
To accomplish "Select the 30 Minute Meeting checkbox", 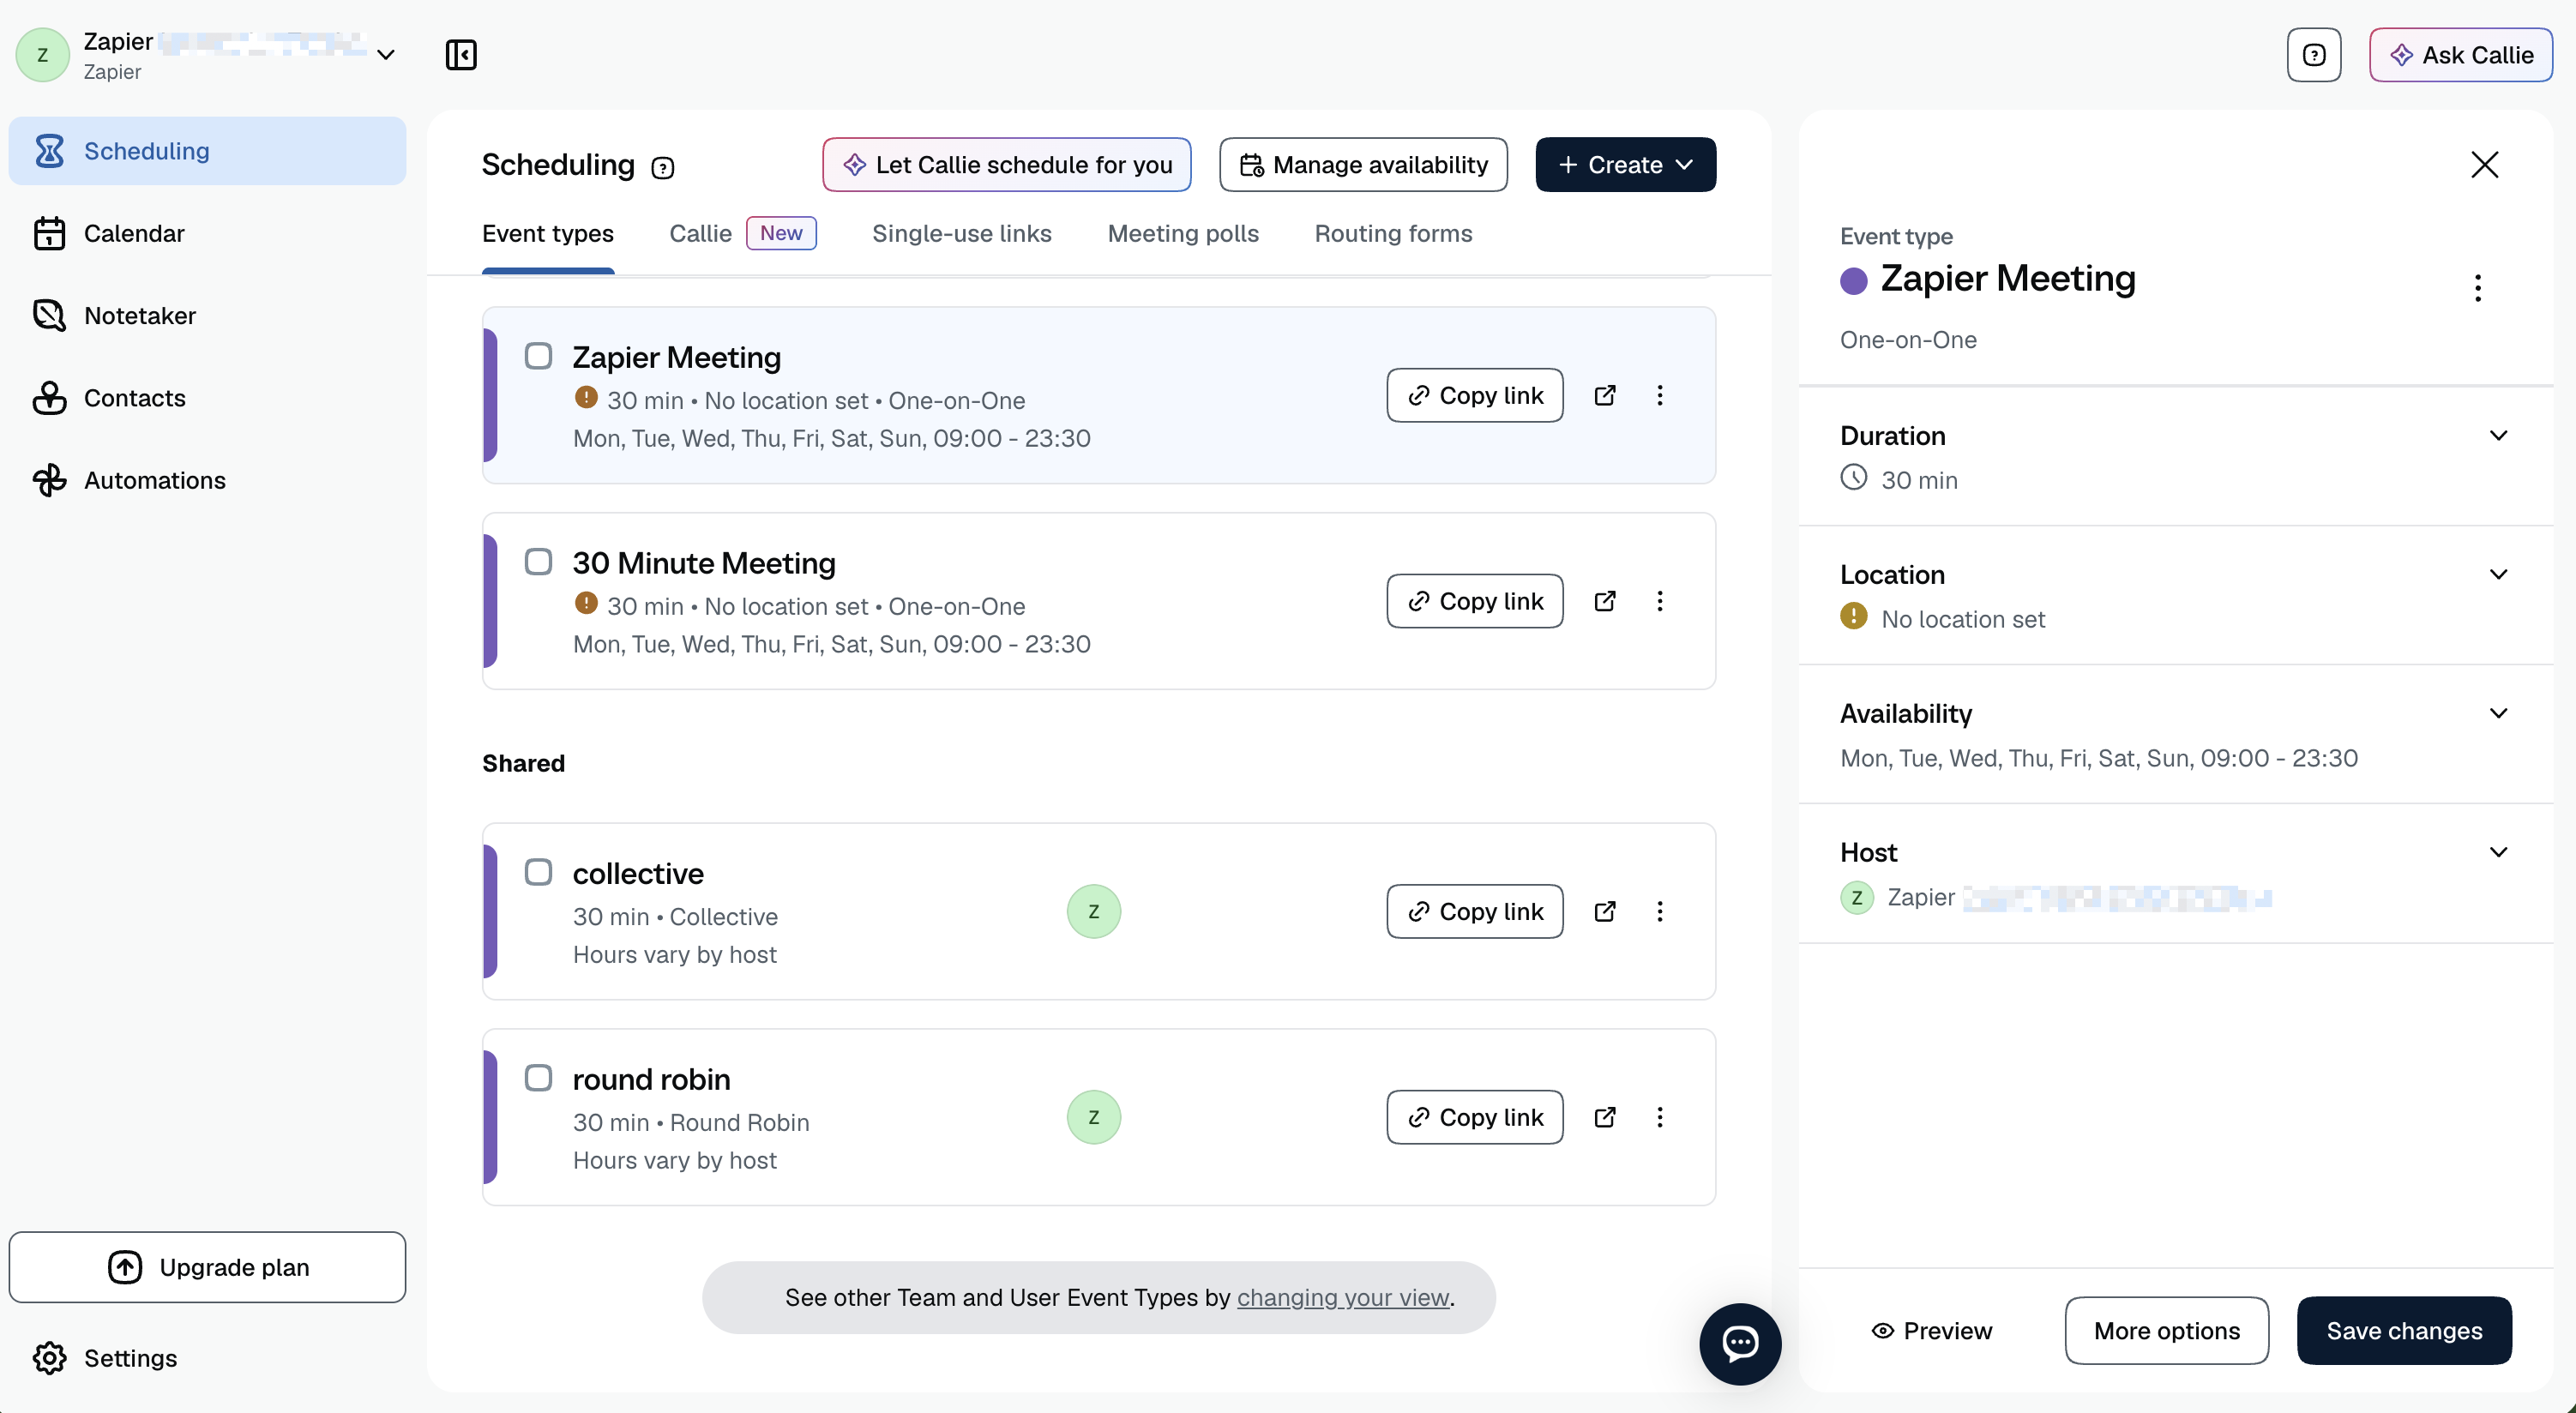I will [538, 562].
